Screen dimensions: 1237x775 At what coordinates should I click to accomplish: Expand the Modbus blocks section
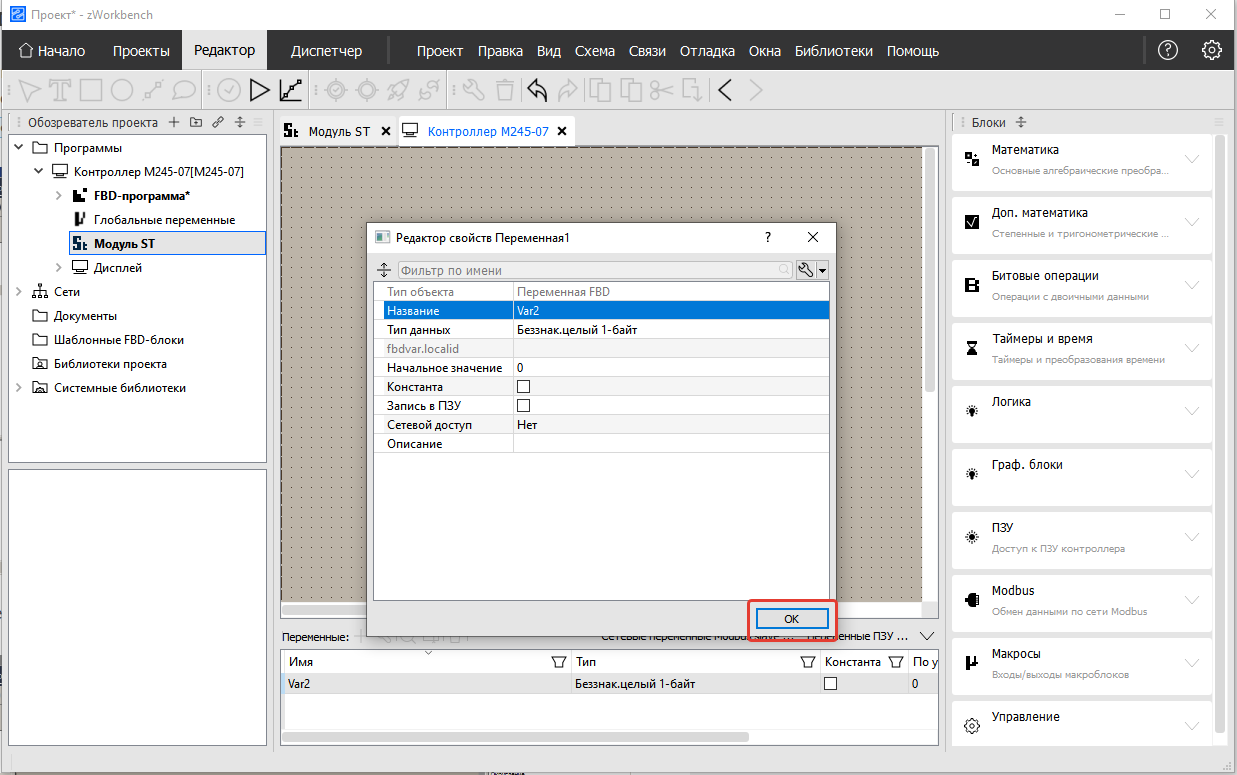(1191, 600)
